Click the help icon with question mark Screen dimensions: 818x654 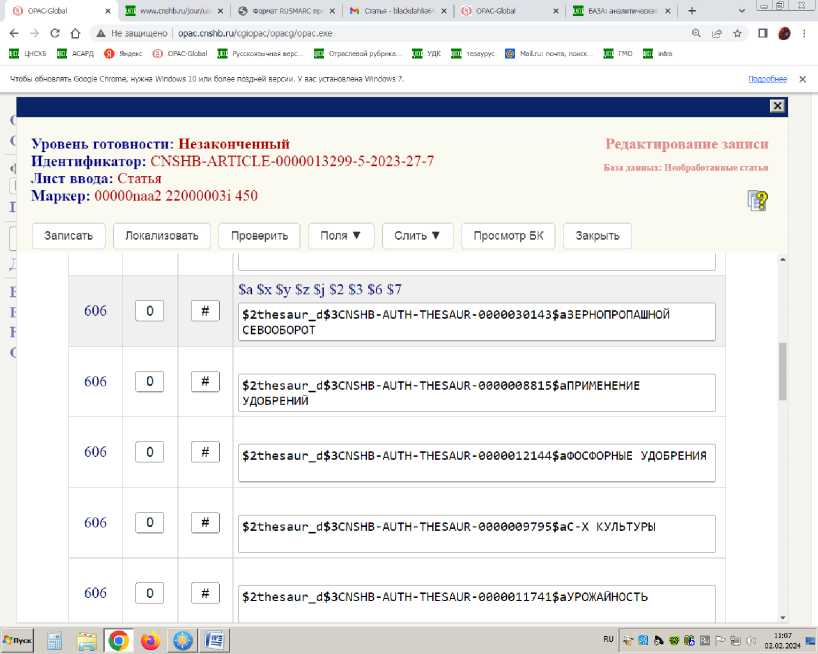[757, 200]
